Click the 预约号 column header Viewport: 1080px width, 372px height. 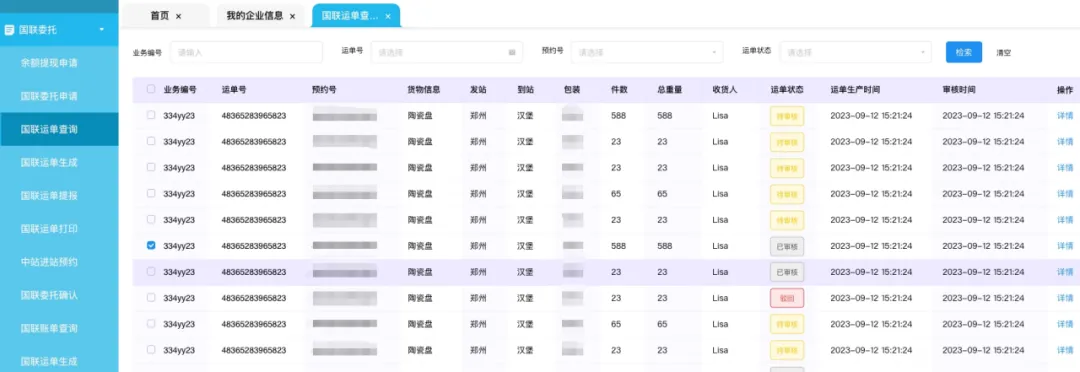click(x=324, y=90)
